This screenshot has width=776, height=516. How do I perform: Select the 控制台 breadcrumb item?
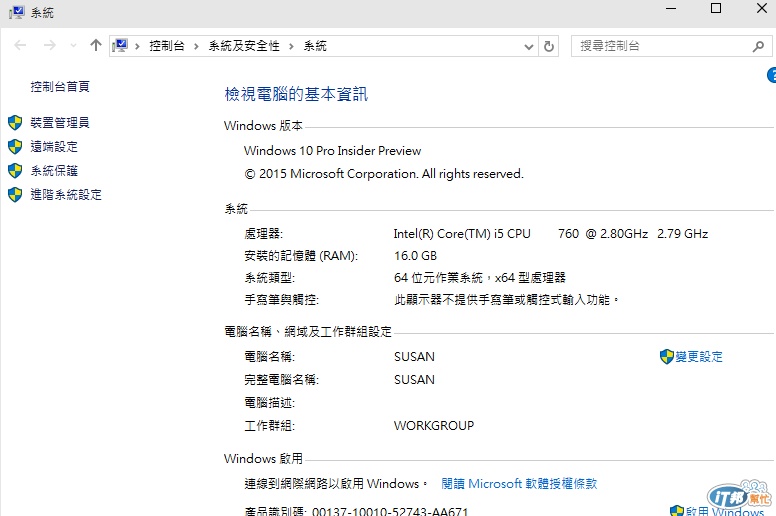[x=167, y=46]
